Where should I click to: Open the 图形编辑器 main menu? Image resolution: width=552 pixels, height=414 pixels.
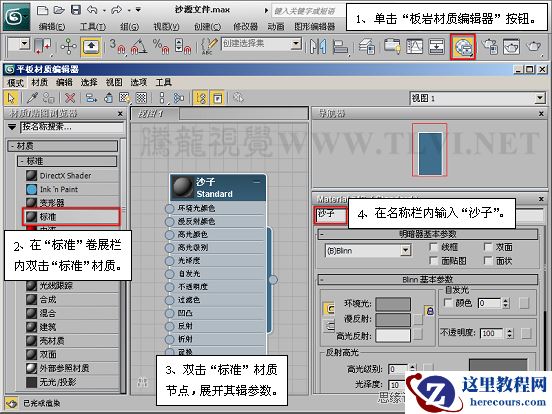[315, 26]
